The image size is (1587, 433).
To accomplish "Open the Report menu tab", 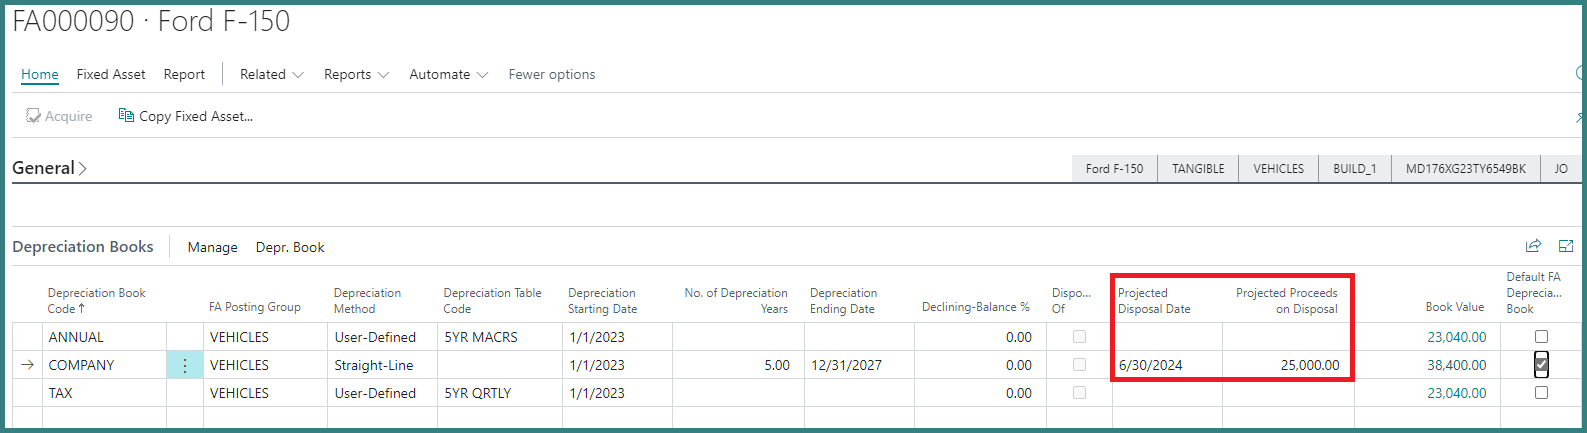I will (184, 74).
